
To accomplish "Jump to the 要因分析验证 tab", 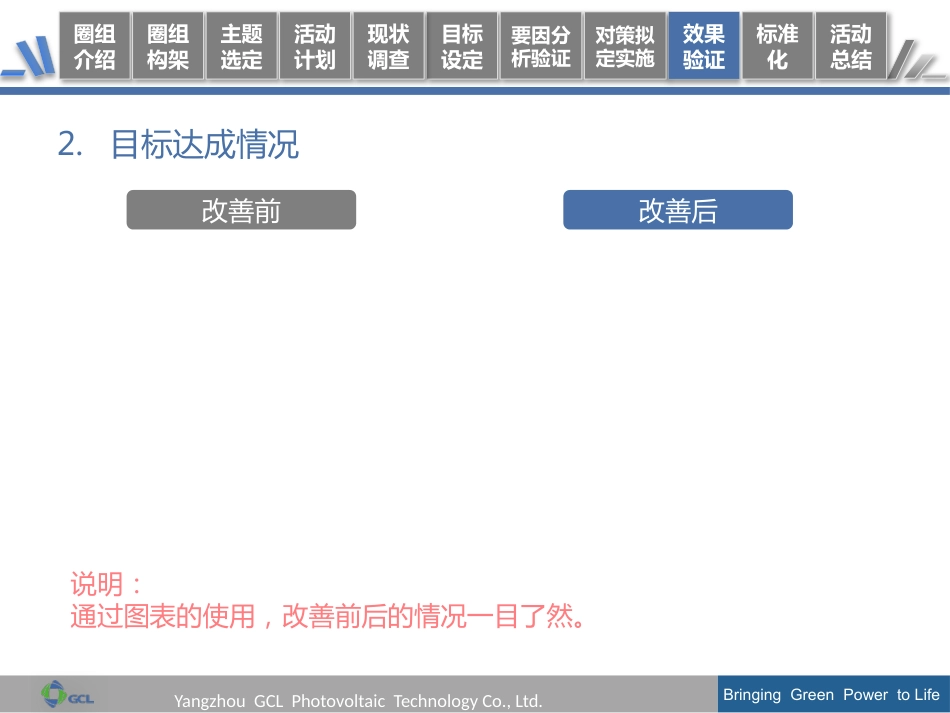I will point(540,46).
